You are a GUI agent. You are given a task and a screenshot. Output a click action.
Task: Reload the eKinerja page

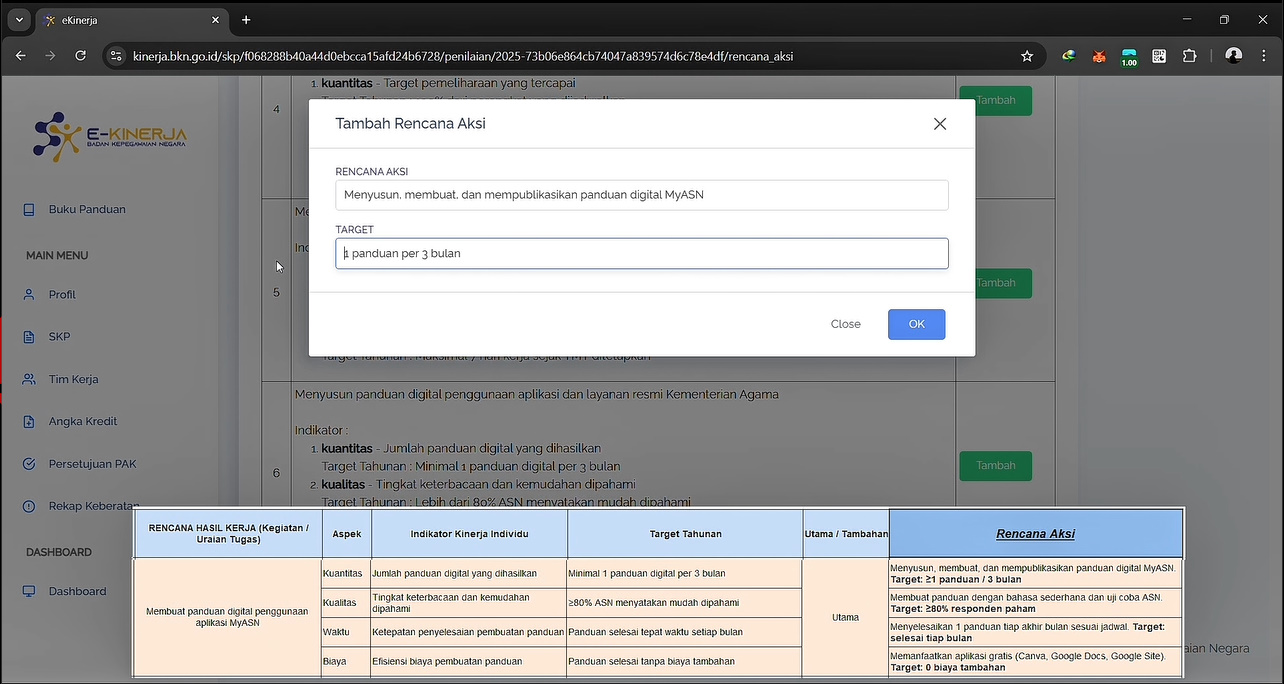click(x=80, y=56)
